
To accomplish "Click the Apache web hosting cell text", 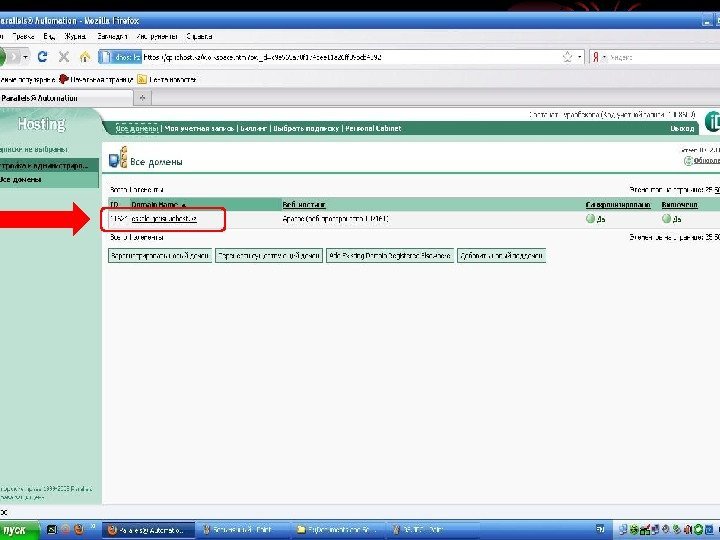I will point(335,219).
